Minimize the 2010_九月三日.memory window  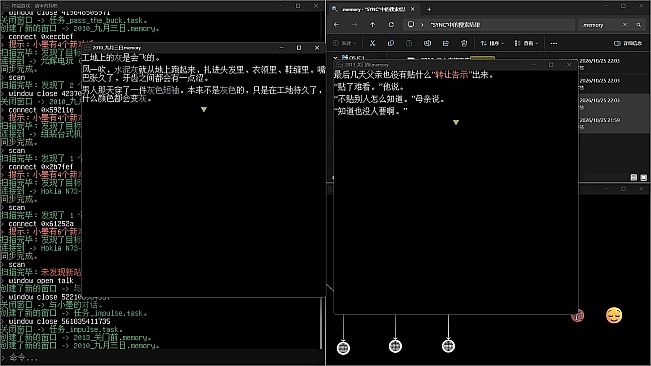click(281, 48)
